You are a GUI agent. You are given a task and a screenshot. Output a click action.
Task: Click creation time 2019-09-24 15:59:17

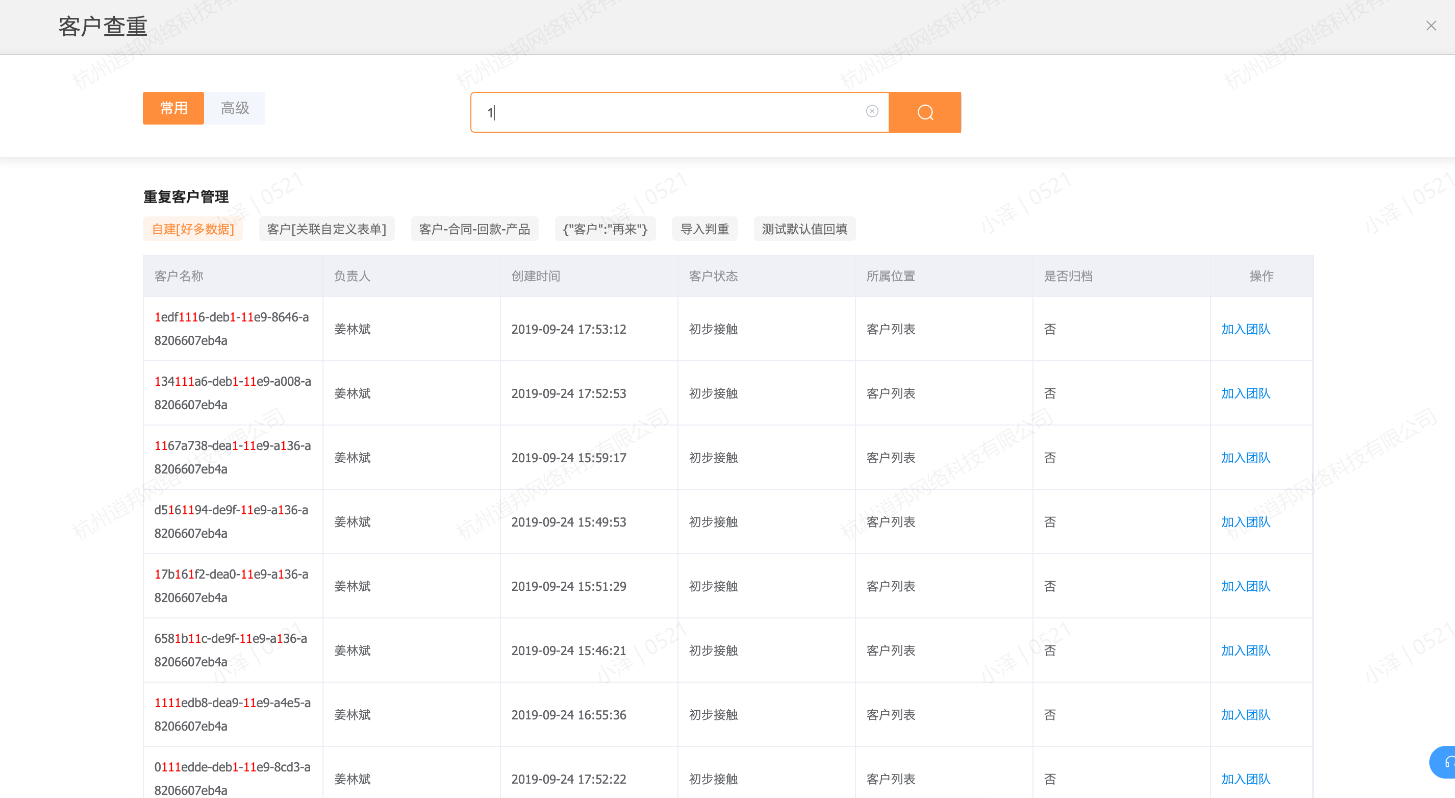coord(569,457)
